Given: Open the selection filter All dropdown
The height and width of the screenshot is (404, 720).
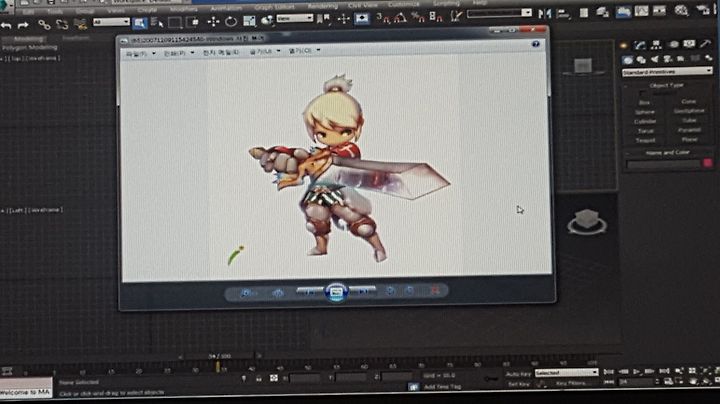Looking at the screenshot, I should click(111, 22).
